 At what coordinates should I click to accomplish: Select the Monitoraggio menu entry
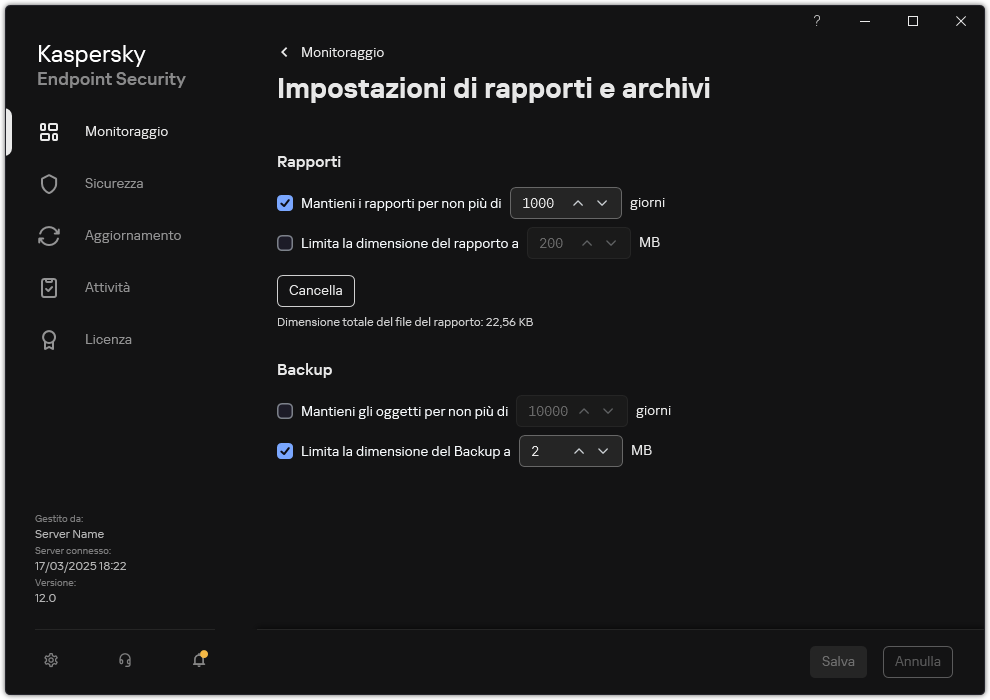pos(127,131)
